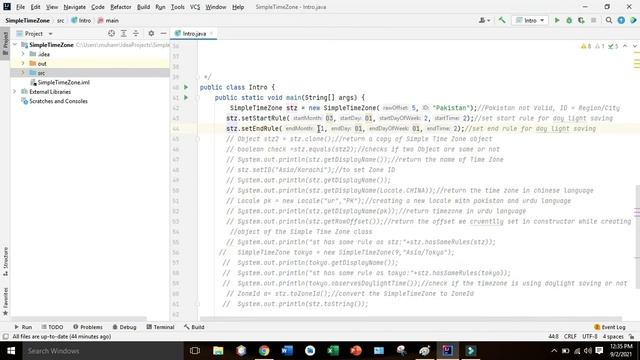Click the Build hammer icon
The image size is (640, 360).
pyautogui.click(x=502, y=20)
